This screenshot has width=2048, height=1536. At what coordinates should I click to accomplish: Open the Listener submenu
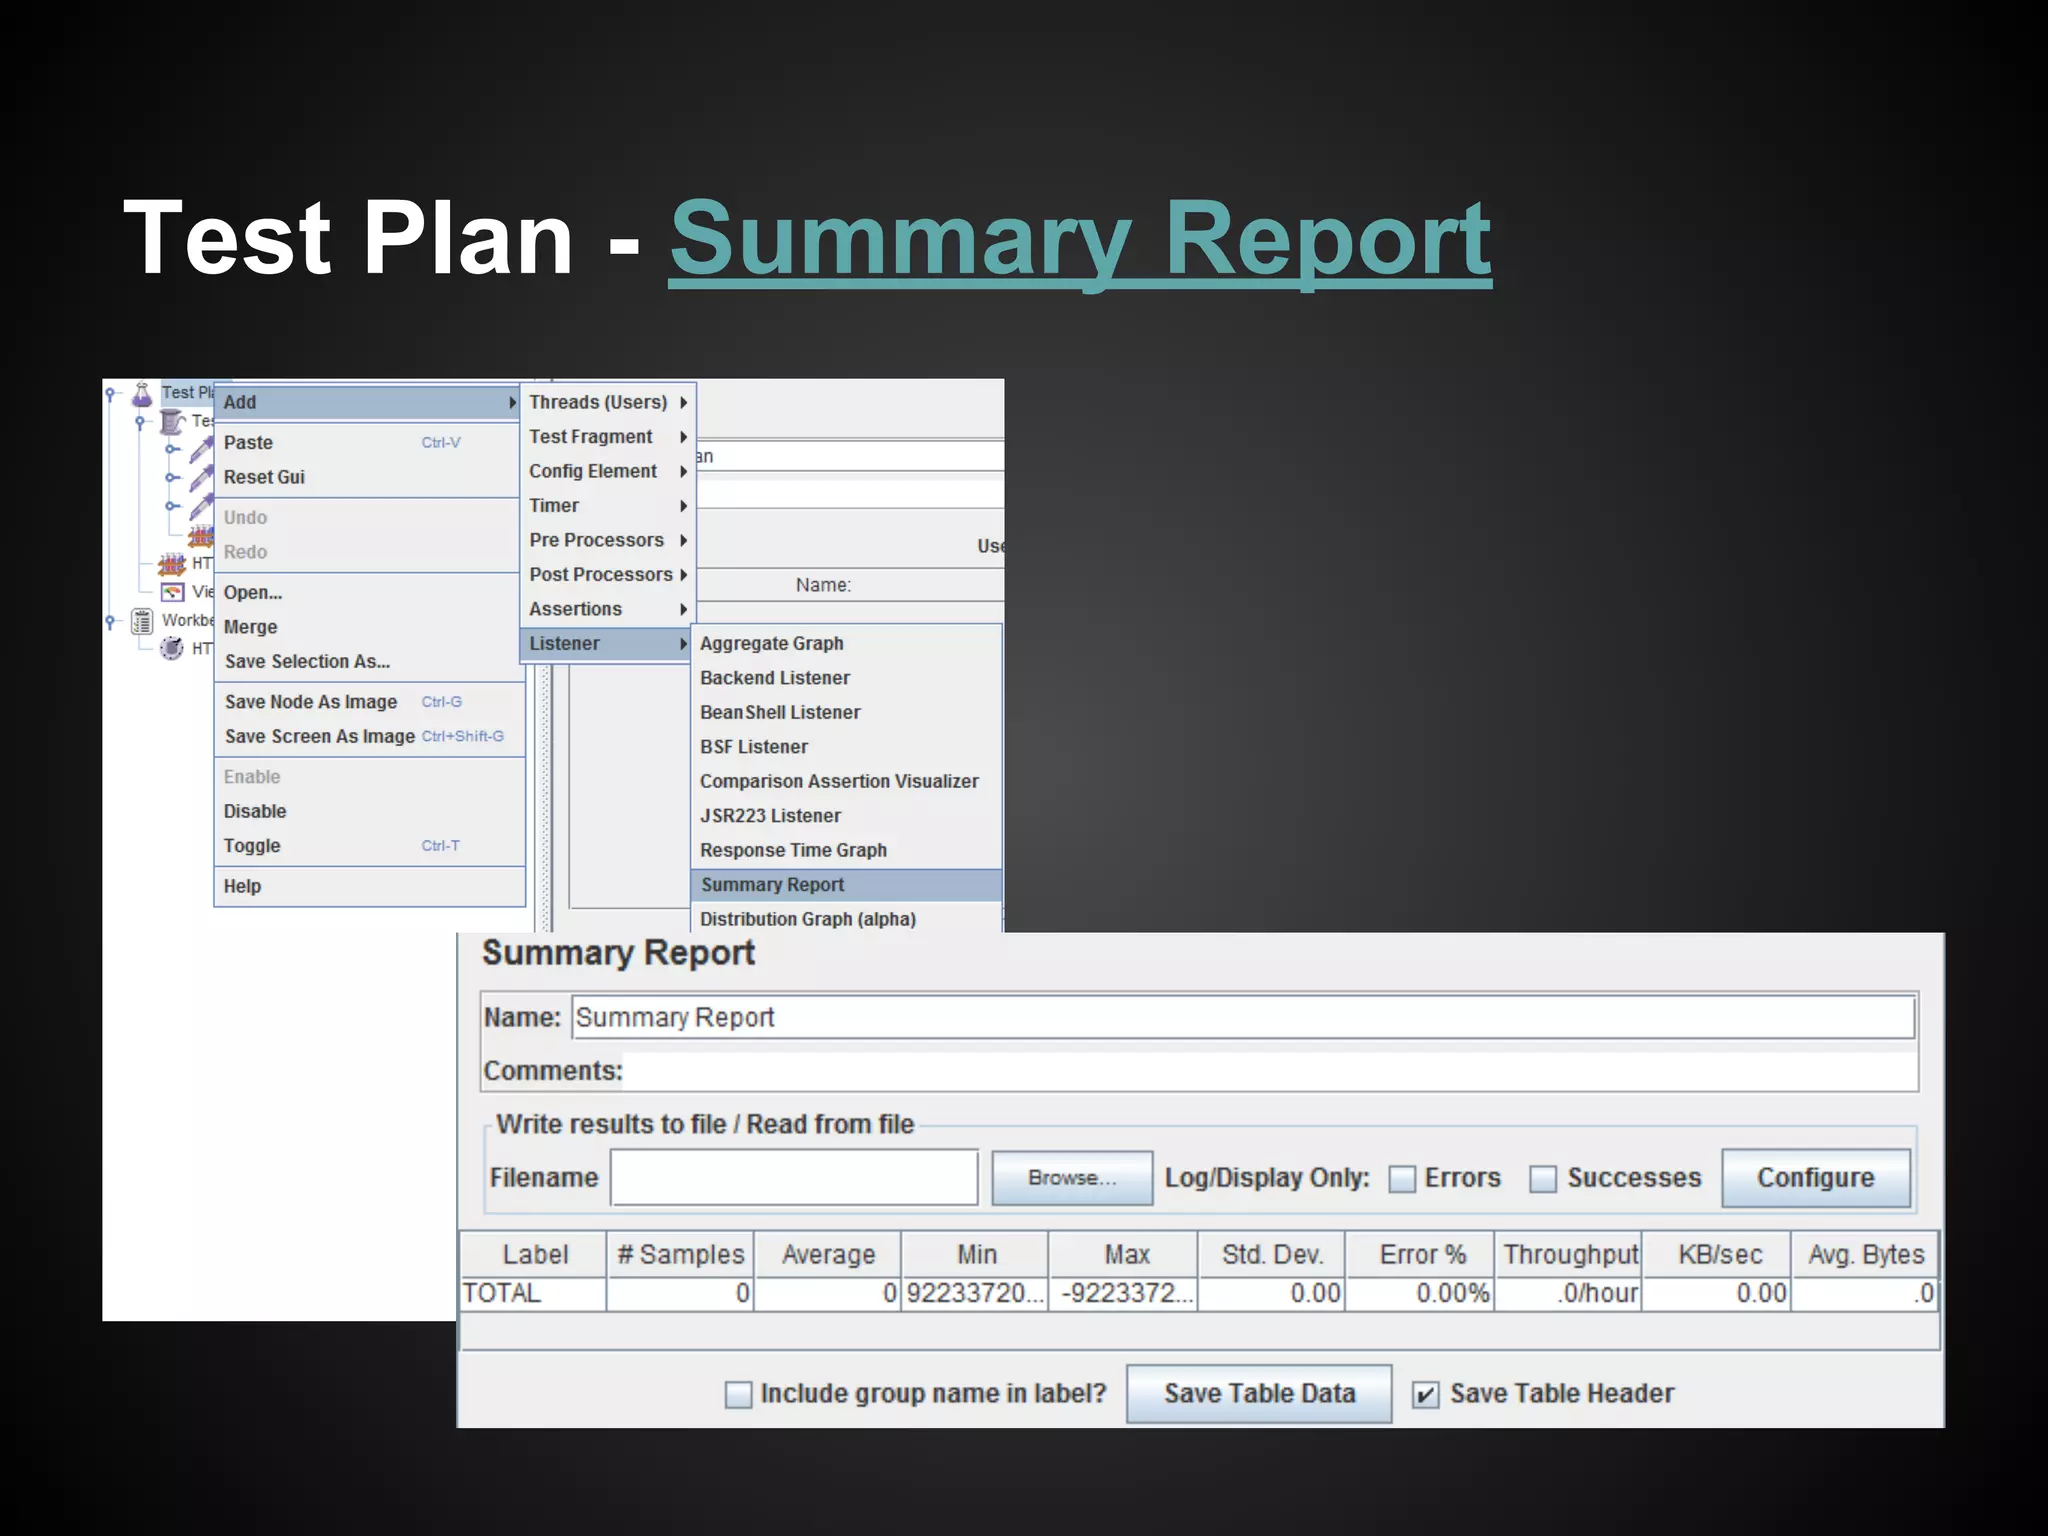[x=607, y=644]
